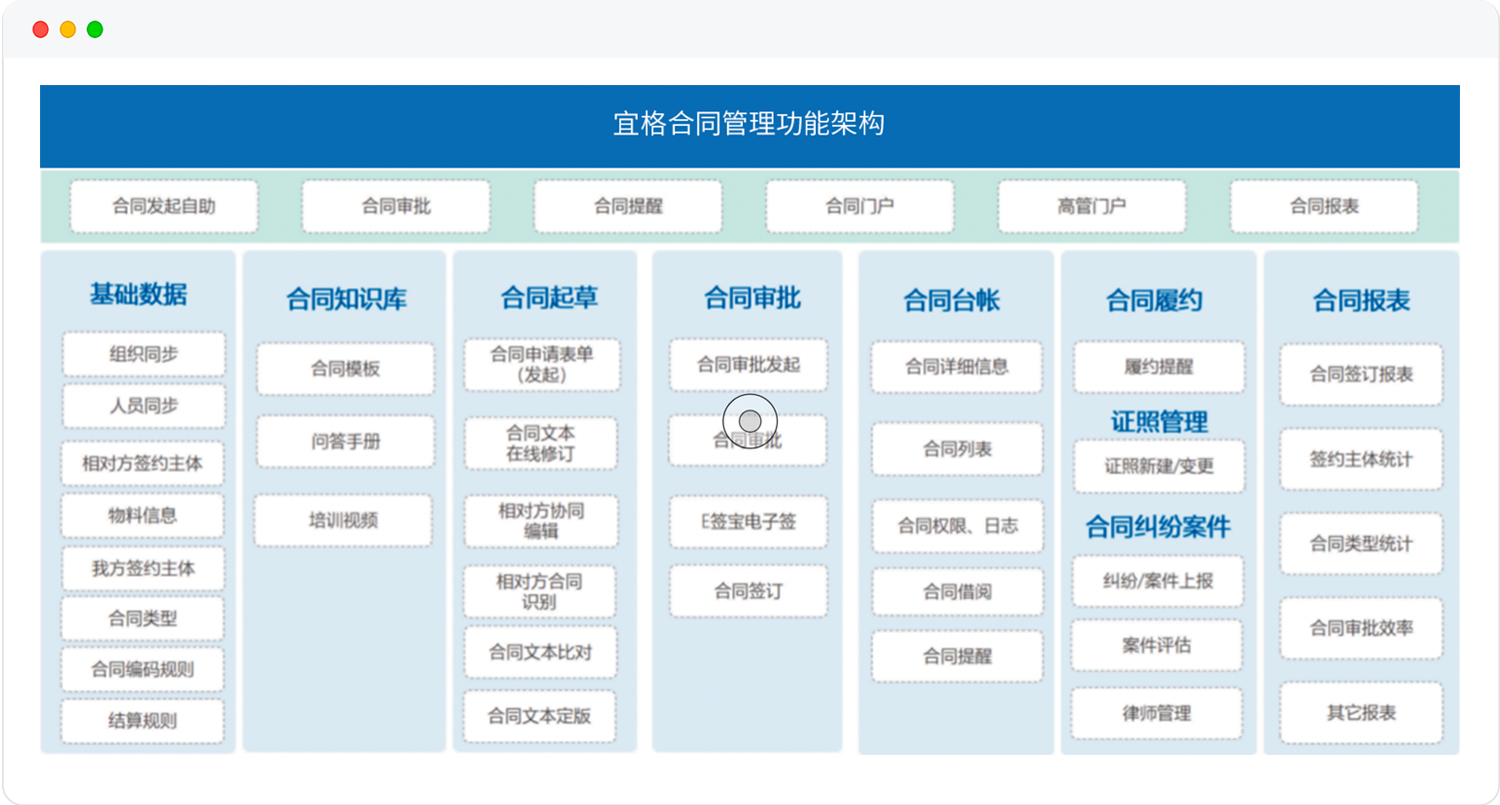The image size is (1500, 805).
Task: Open the 合同发起自助 box
Action: coord(164,207)
